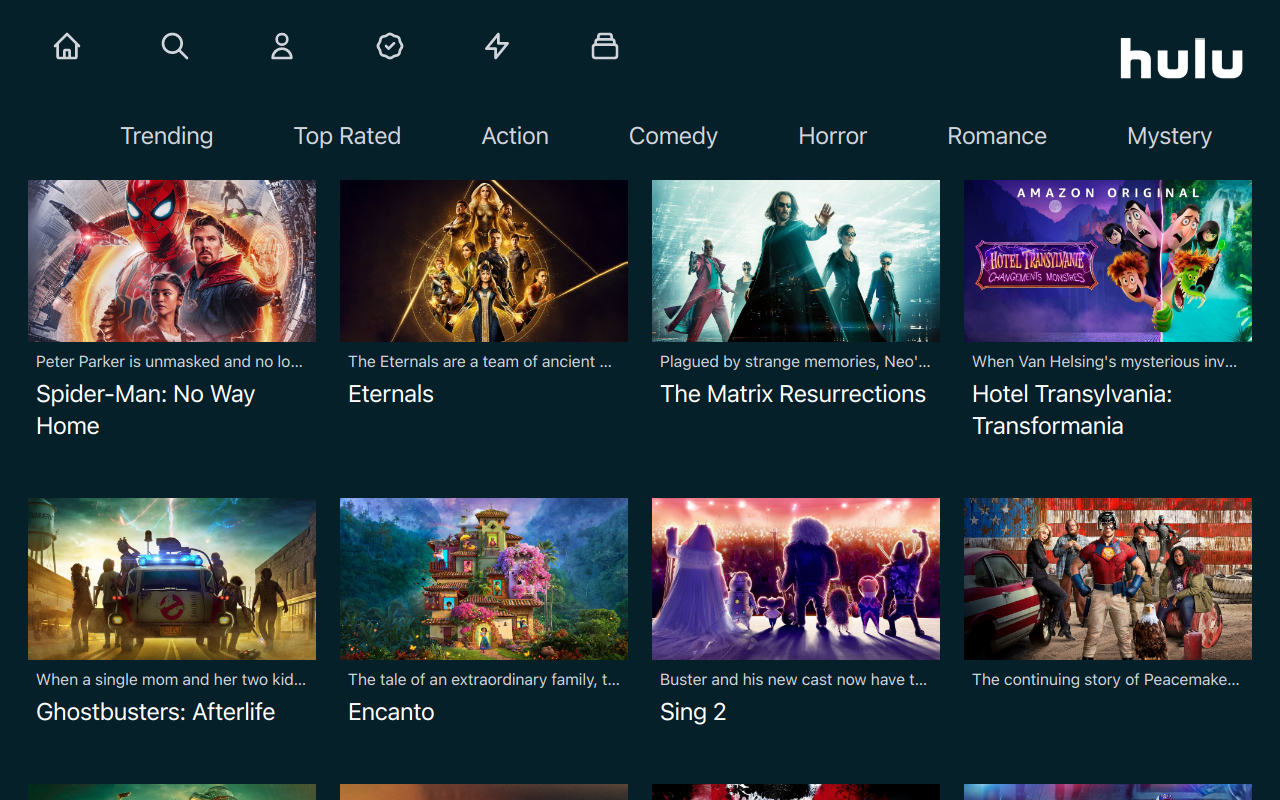Click 'Hotel Transylvania: Transformania' title
This screenshot has height=800, width=1280.
1072,410
